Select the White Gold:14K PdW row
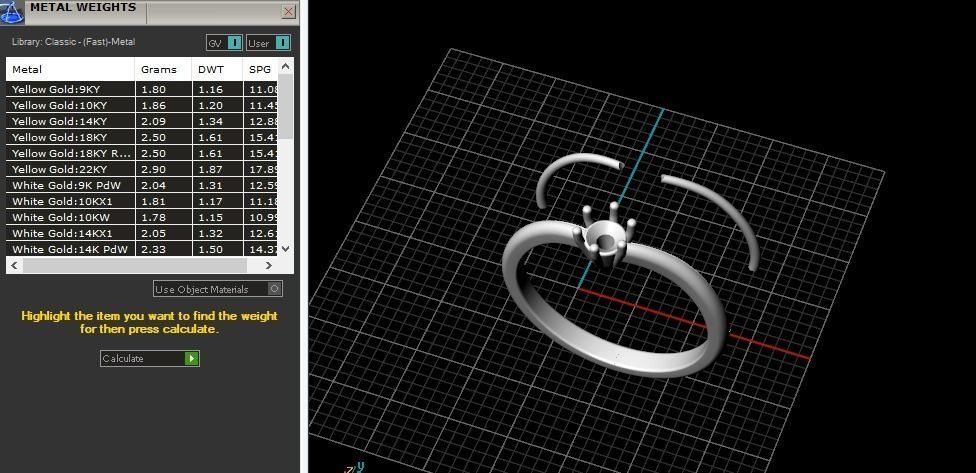Image resolution: width=976 pixels, height=473 pixels. [142, 249]
